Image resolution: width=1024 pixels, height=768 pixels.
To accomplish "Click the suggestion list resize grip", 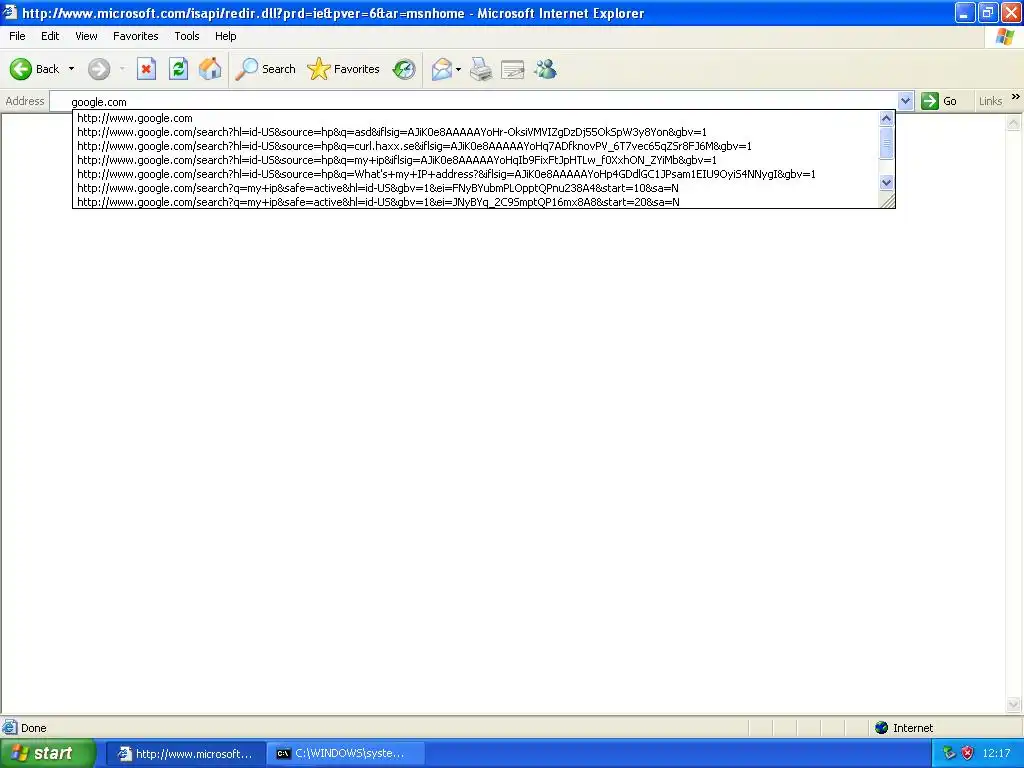I will click(x=888, y=201).
